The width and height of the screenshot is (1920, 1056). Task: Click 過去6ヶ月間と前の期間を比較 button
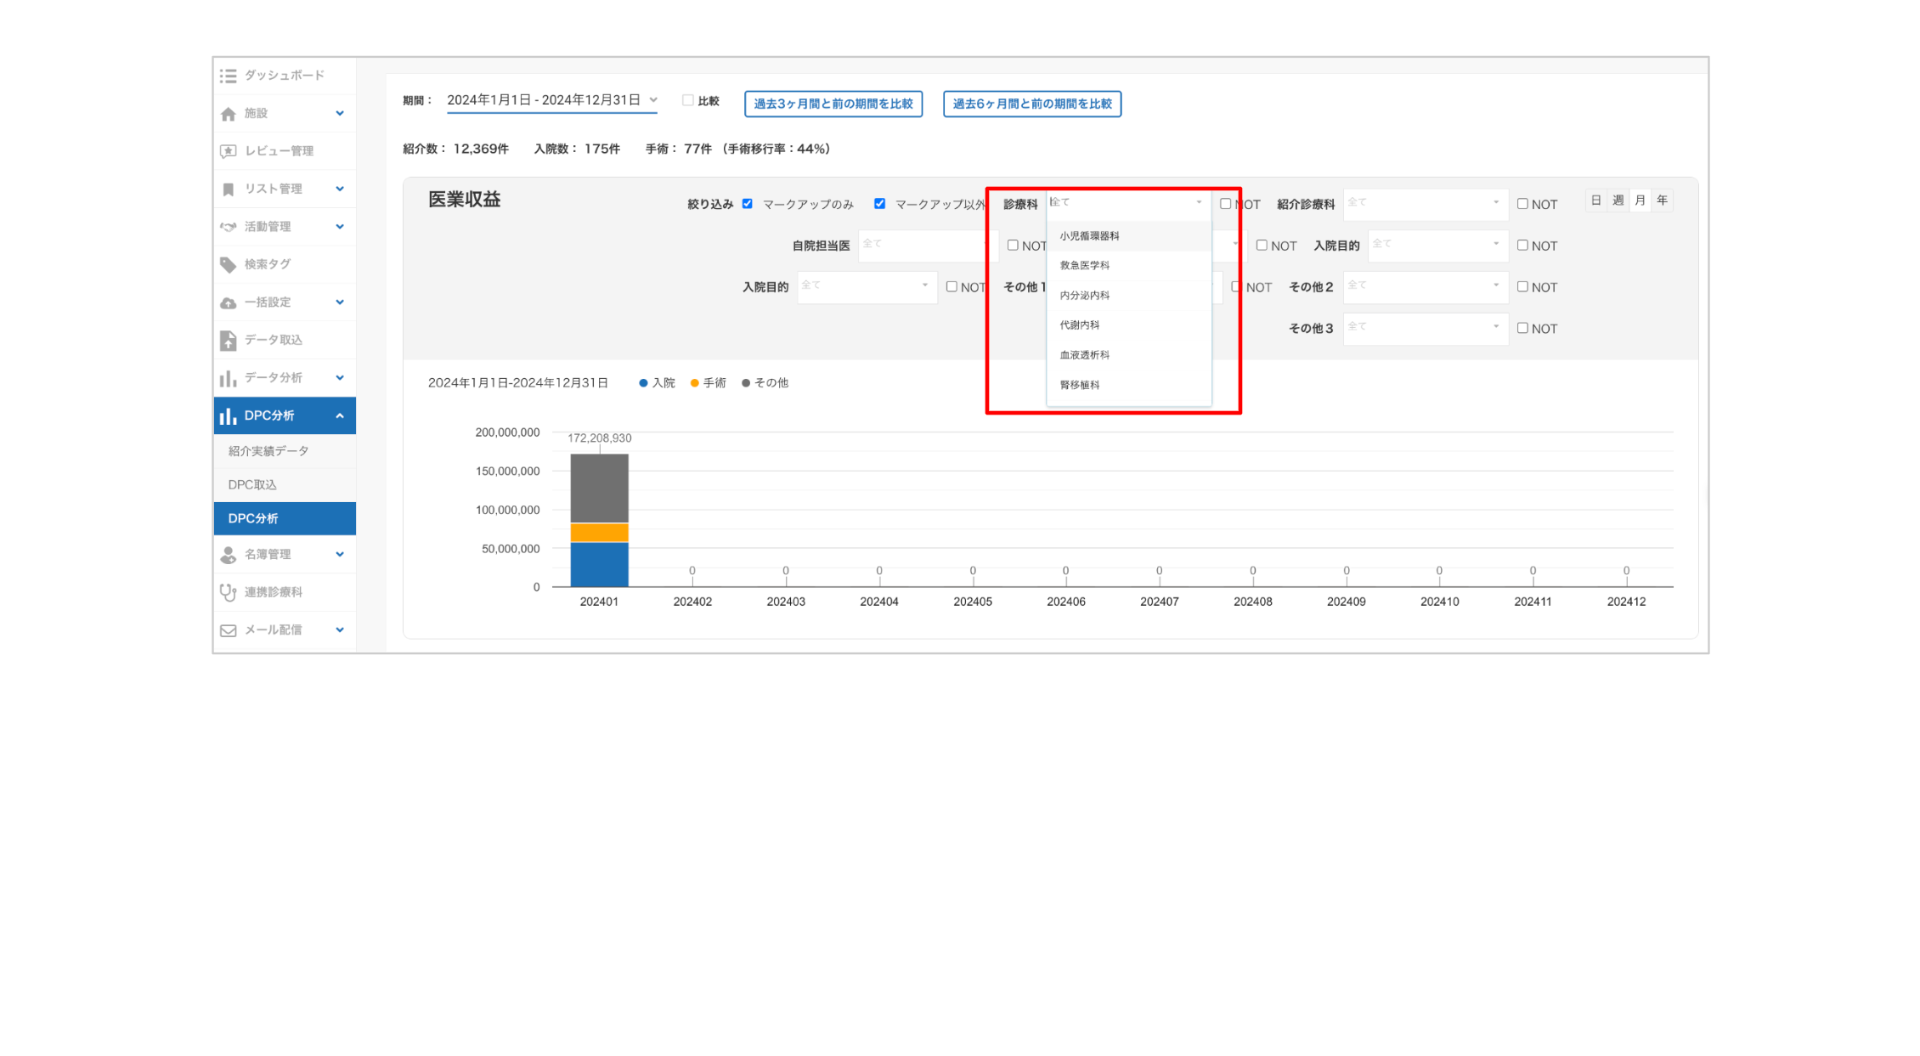(1032, 104)
